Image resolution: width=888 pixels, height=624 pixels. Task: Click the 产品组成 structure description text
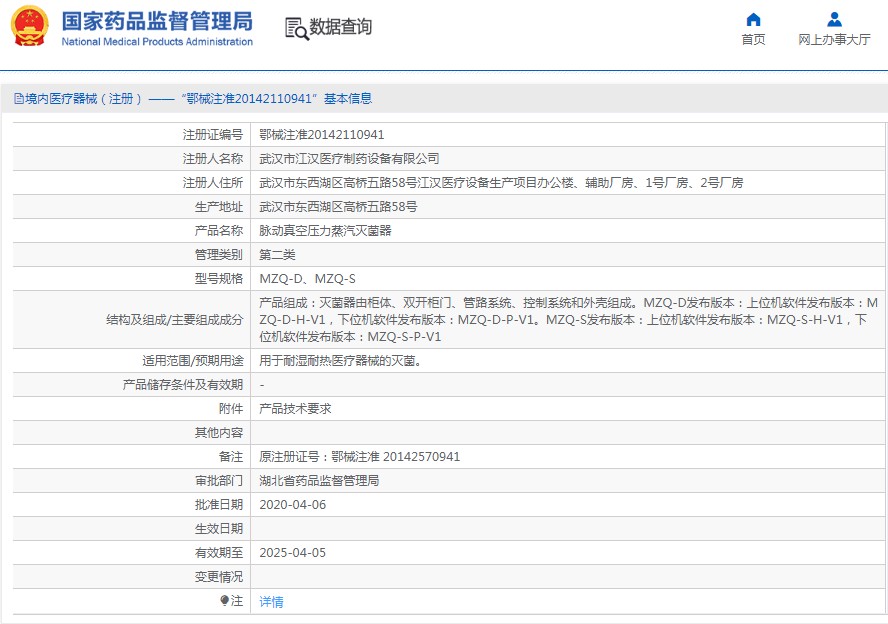click(569, 320)
